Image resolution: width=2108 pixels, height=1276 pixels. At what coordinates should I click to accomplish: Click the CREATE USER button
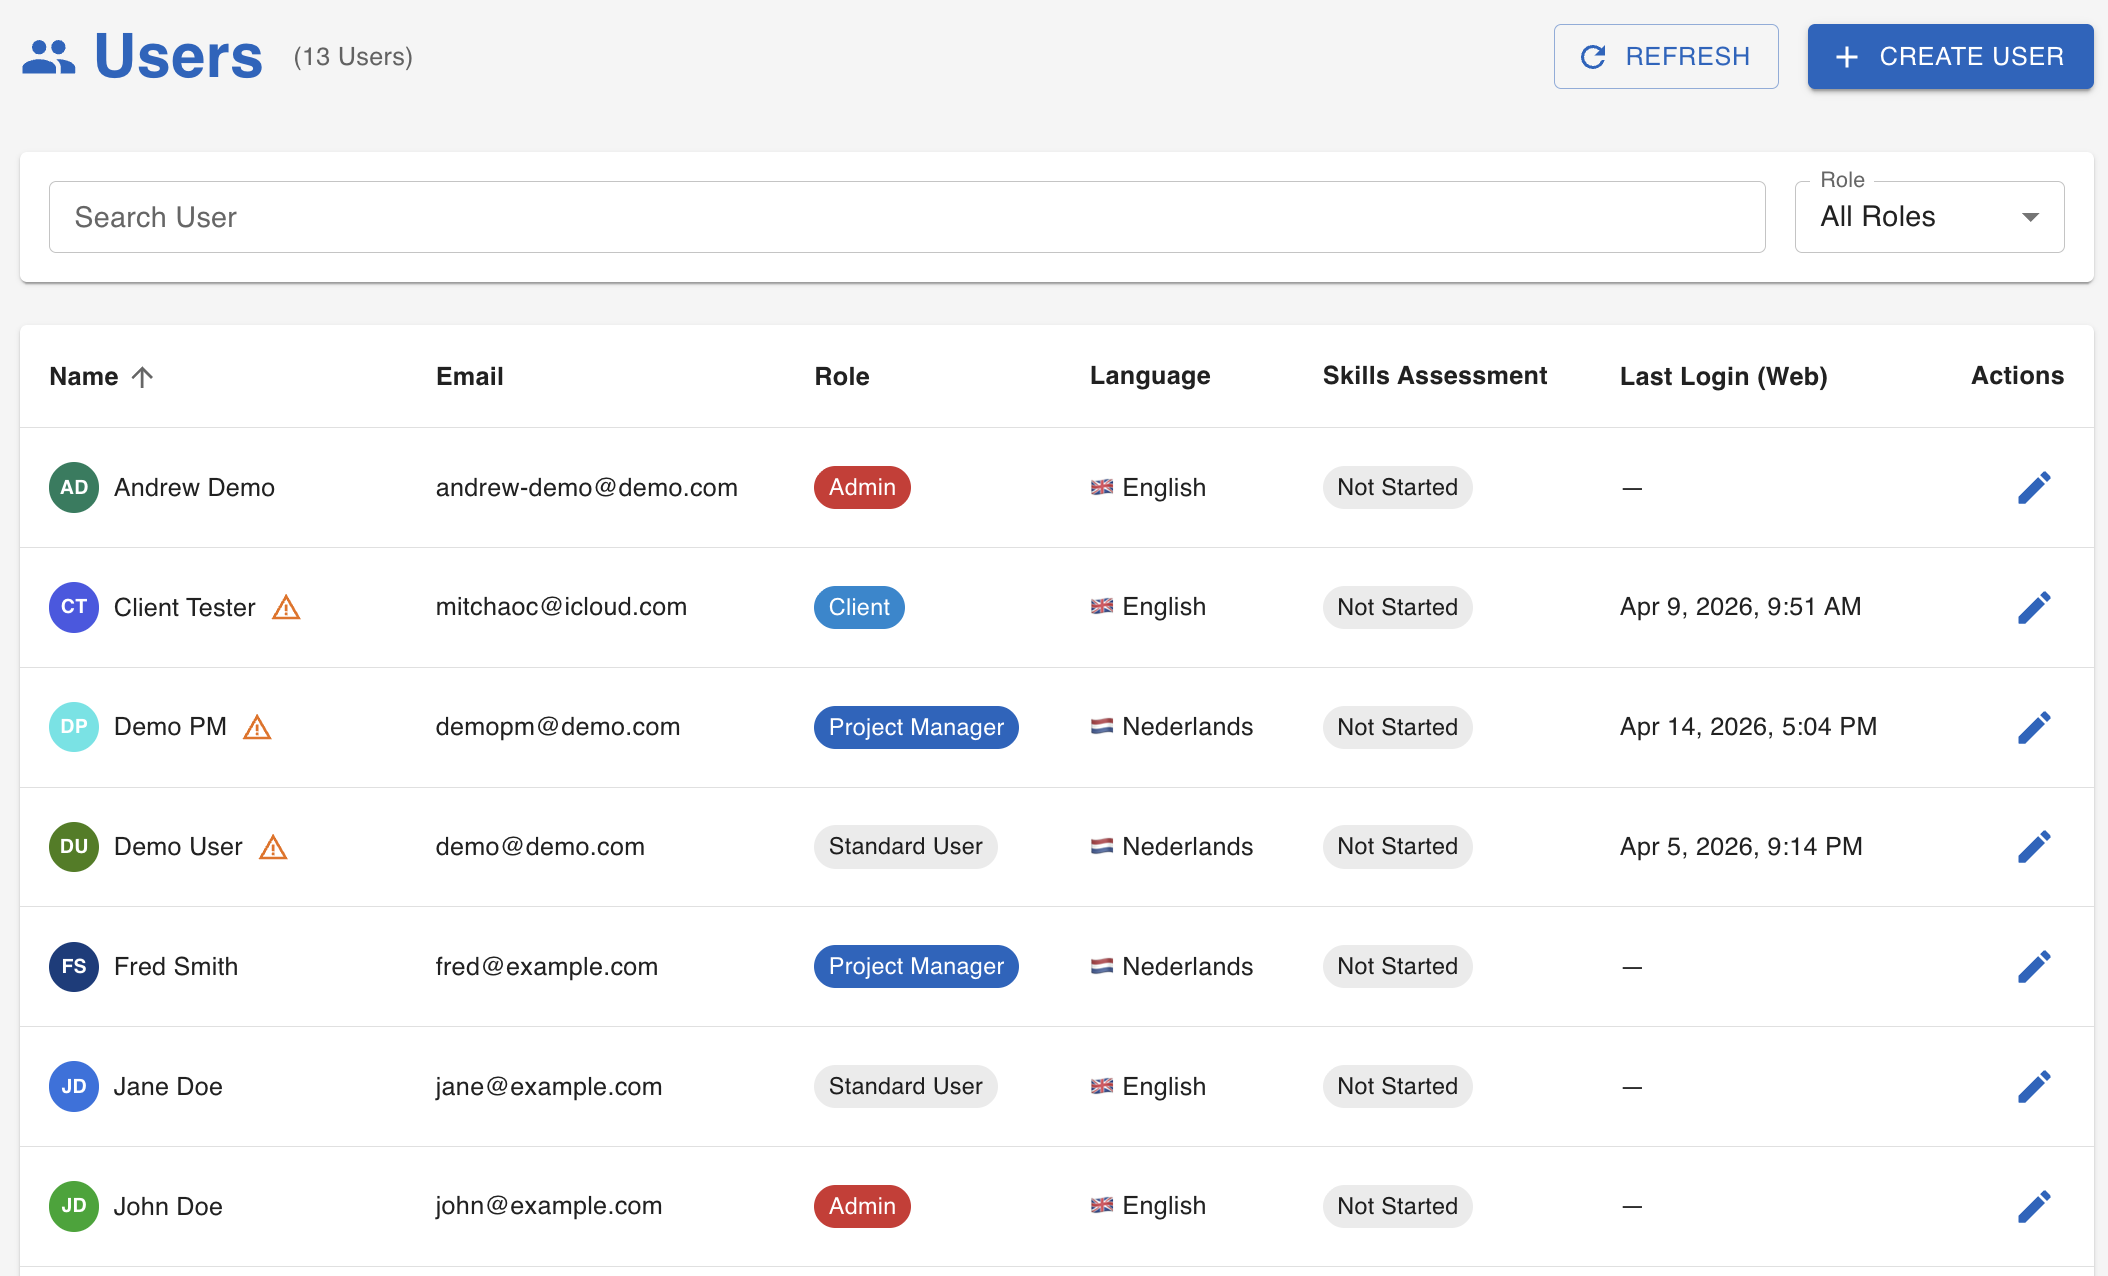coord(1948,56)
